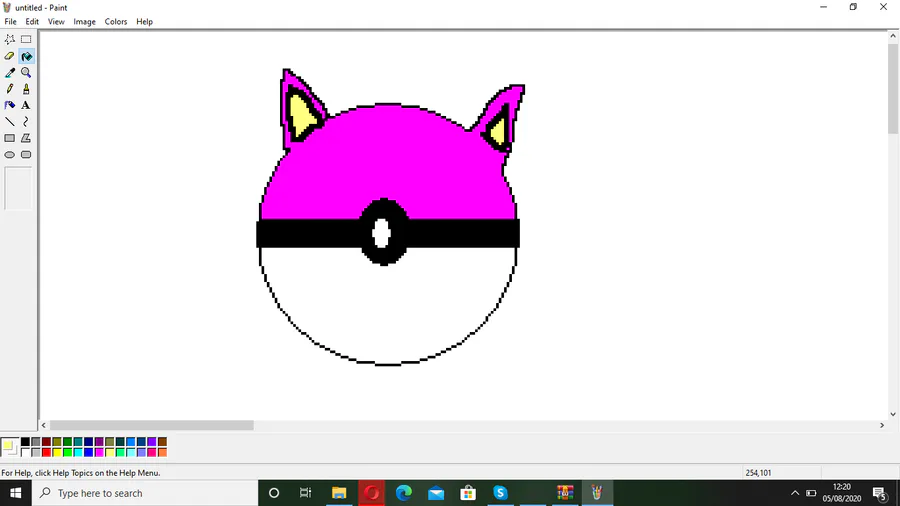This screenshot has width=900, height=506.
Task: Select the Magnifier tool
Action: click(26, 73)
